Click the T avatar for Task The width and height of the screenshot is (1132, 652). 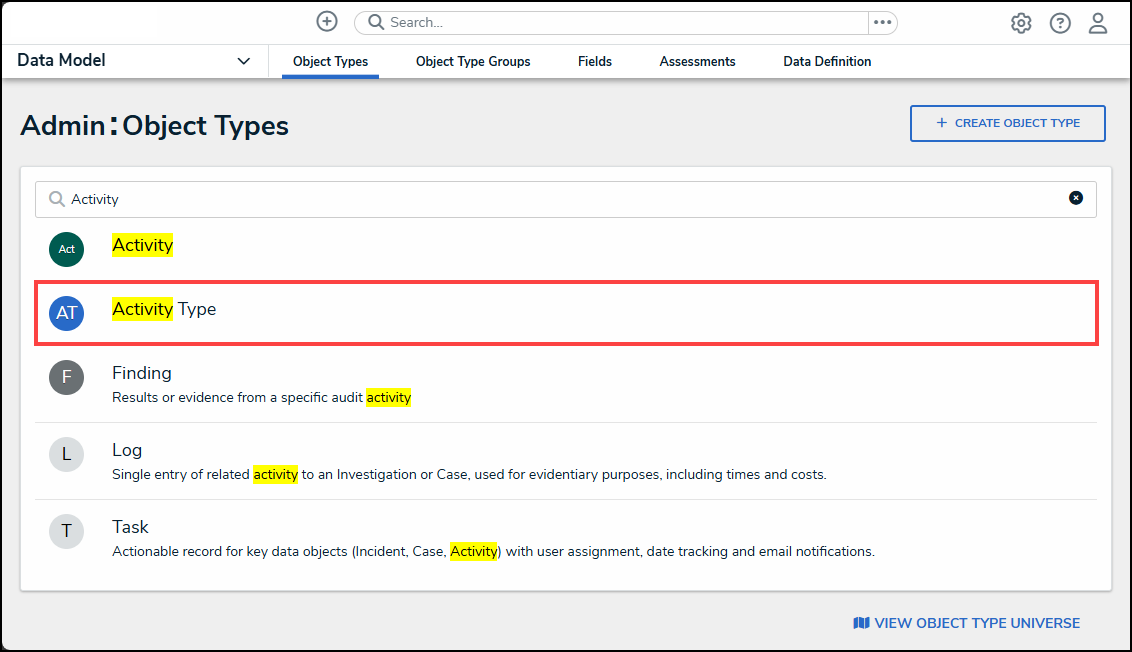(67, 531)
